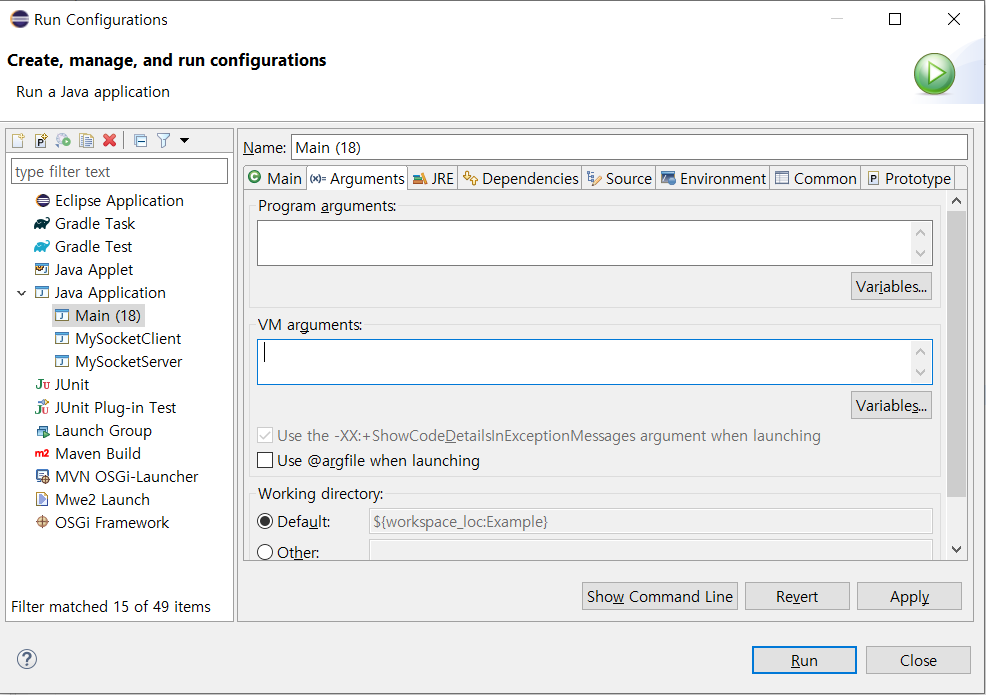Screen dimensions: 986x695
Task: Open the help question mark icon
Action: (26, 659)
